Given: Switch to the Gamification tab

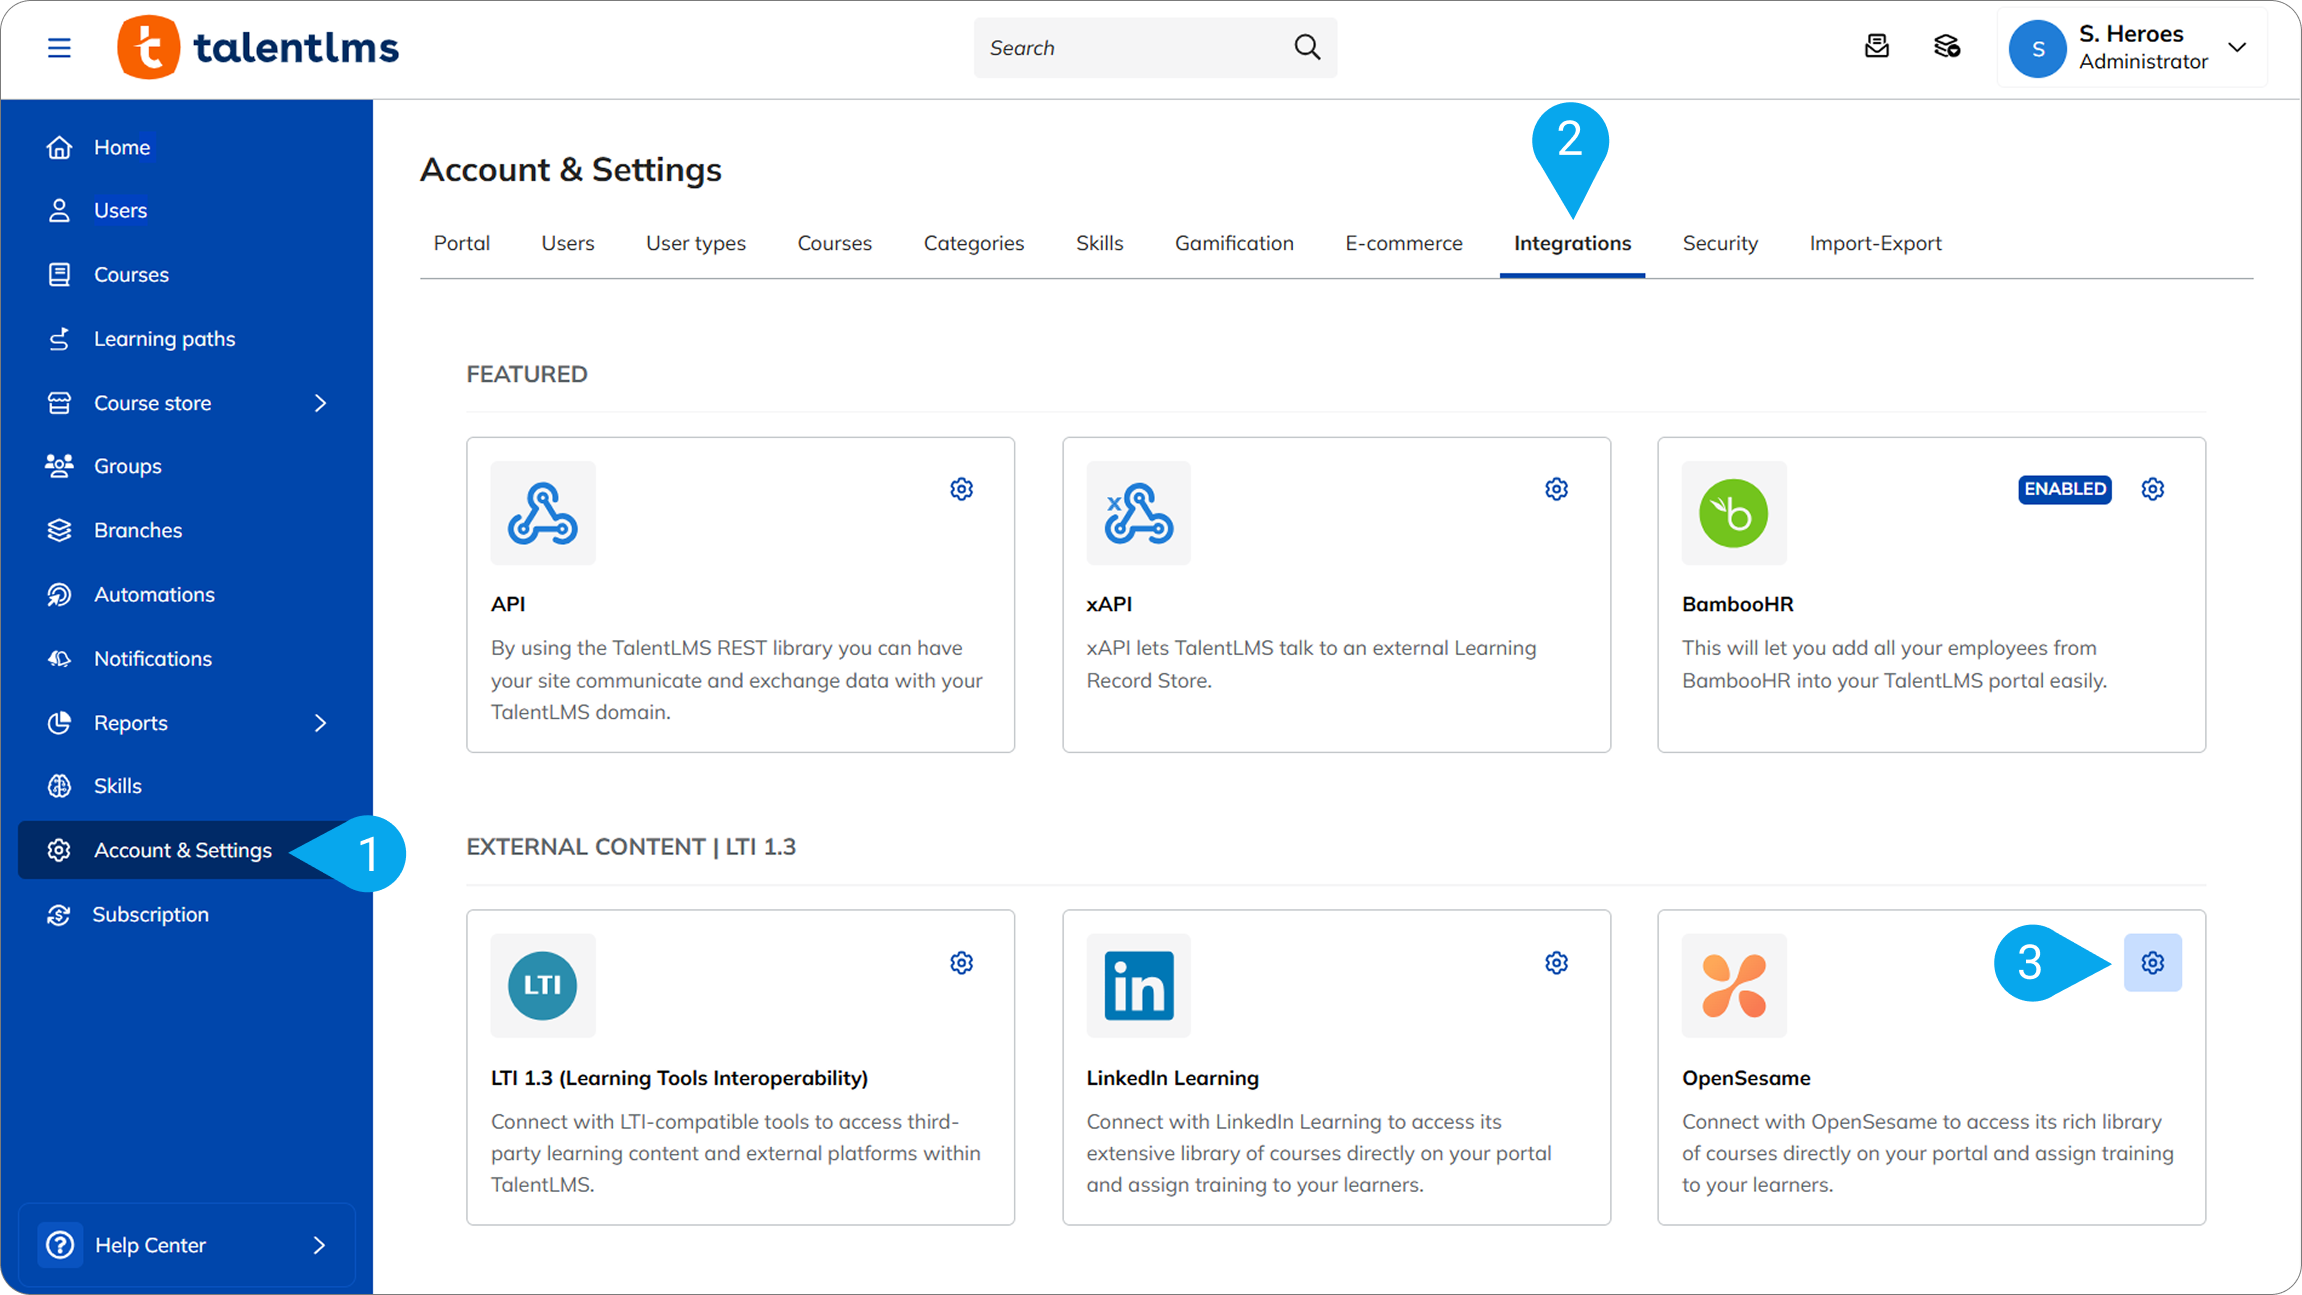Looking at the screenshot, I should 1233,243.
